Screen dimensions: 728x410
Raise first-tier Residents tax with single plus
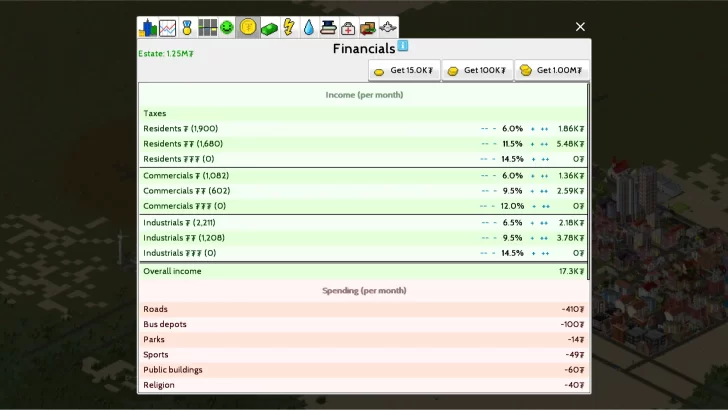(532, 129)
